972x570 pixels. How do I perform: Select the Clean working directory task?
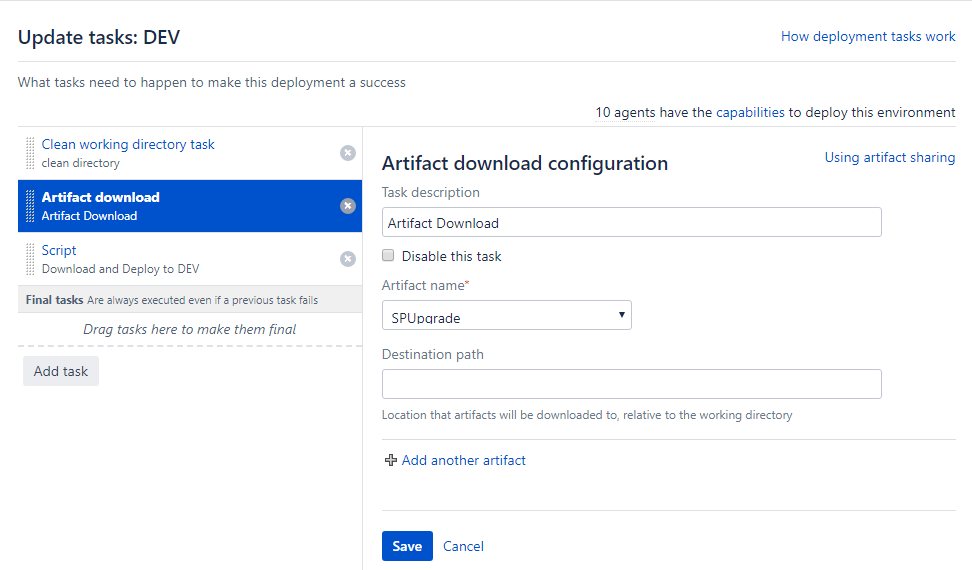190,153
